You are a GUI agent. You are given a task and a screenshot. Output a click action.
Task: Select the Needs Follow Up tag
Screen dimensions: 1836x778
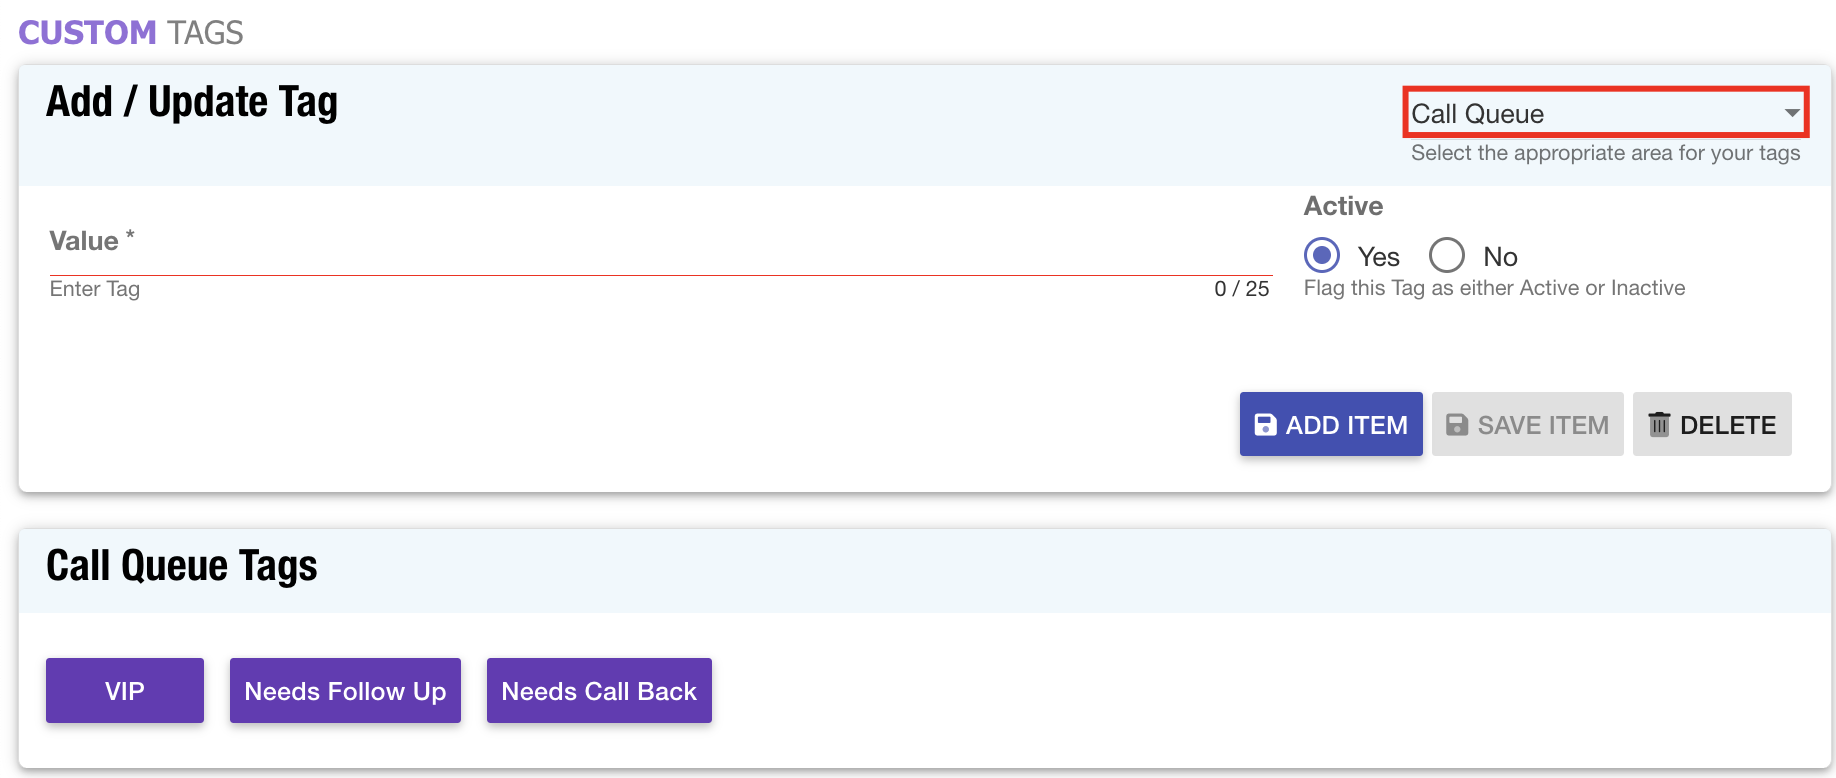click(x=345, y=691)
